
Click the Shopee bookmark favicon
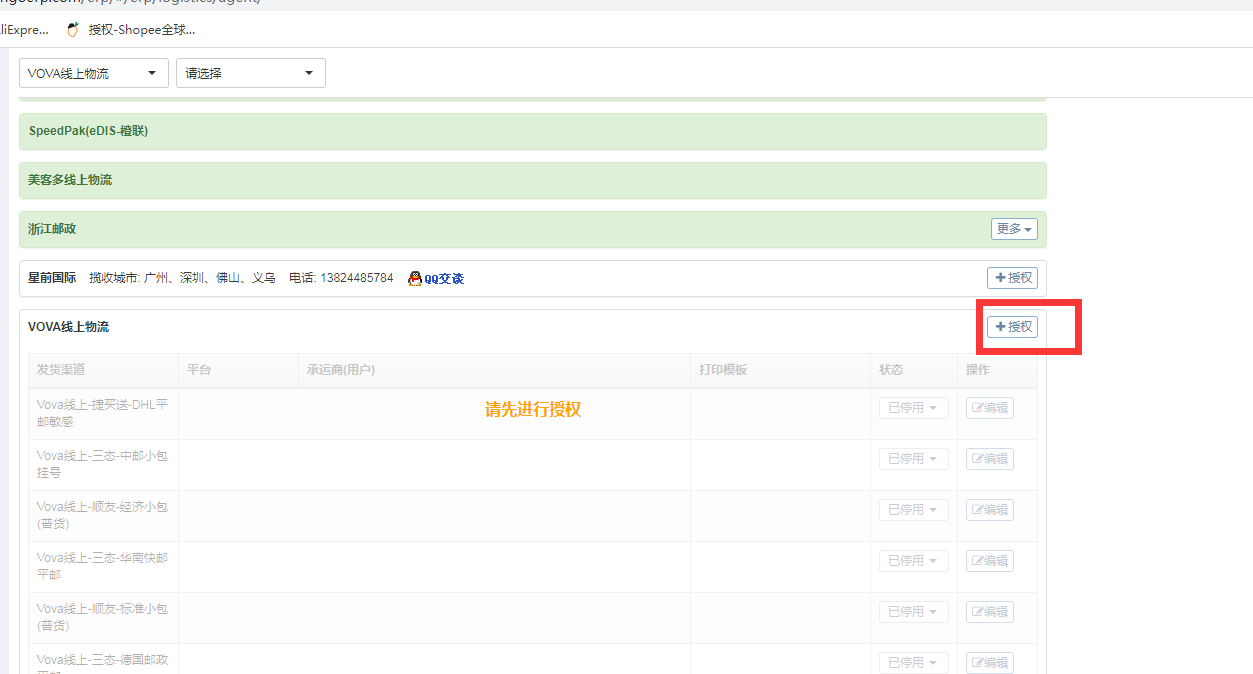click(73, 30)
